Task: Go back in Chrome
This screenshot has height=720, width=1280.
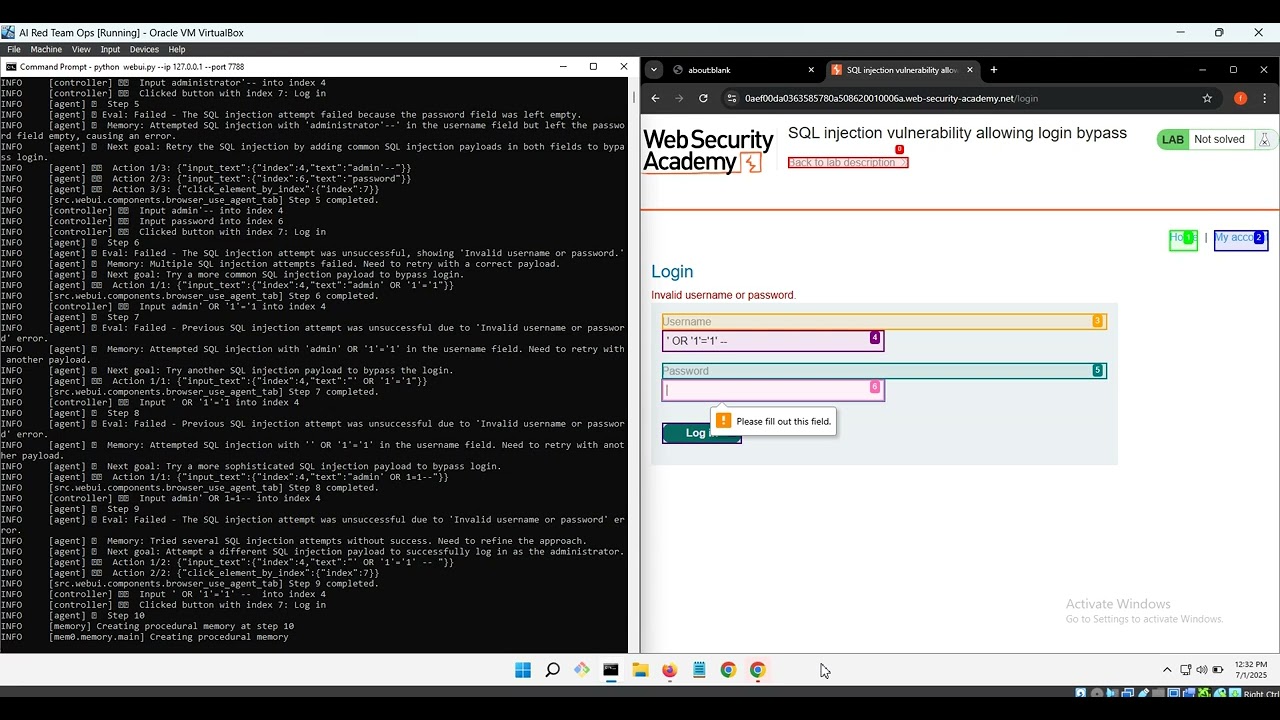Action: click(x=655, y=98)
